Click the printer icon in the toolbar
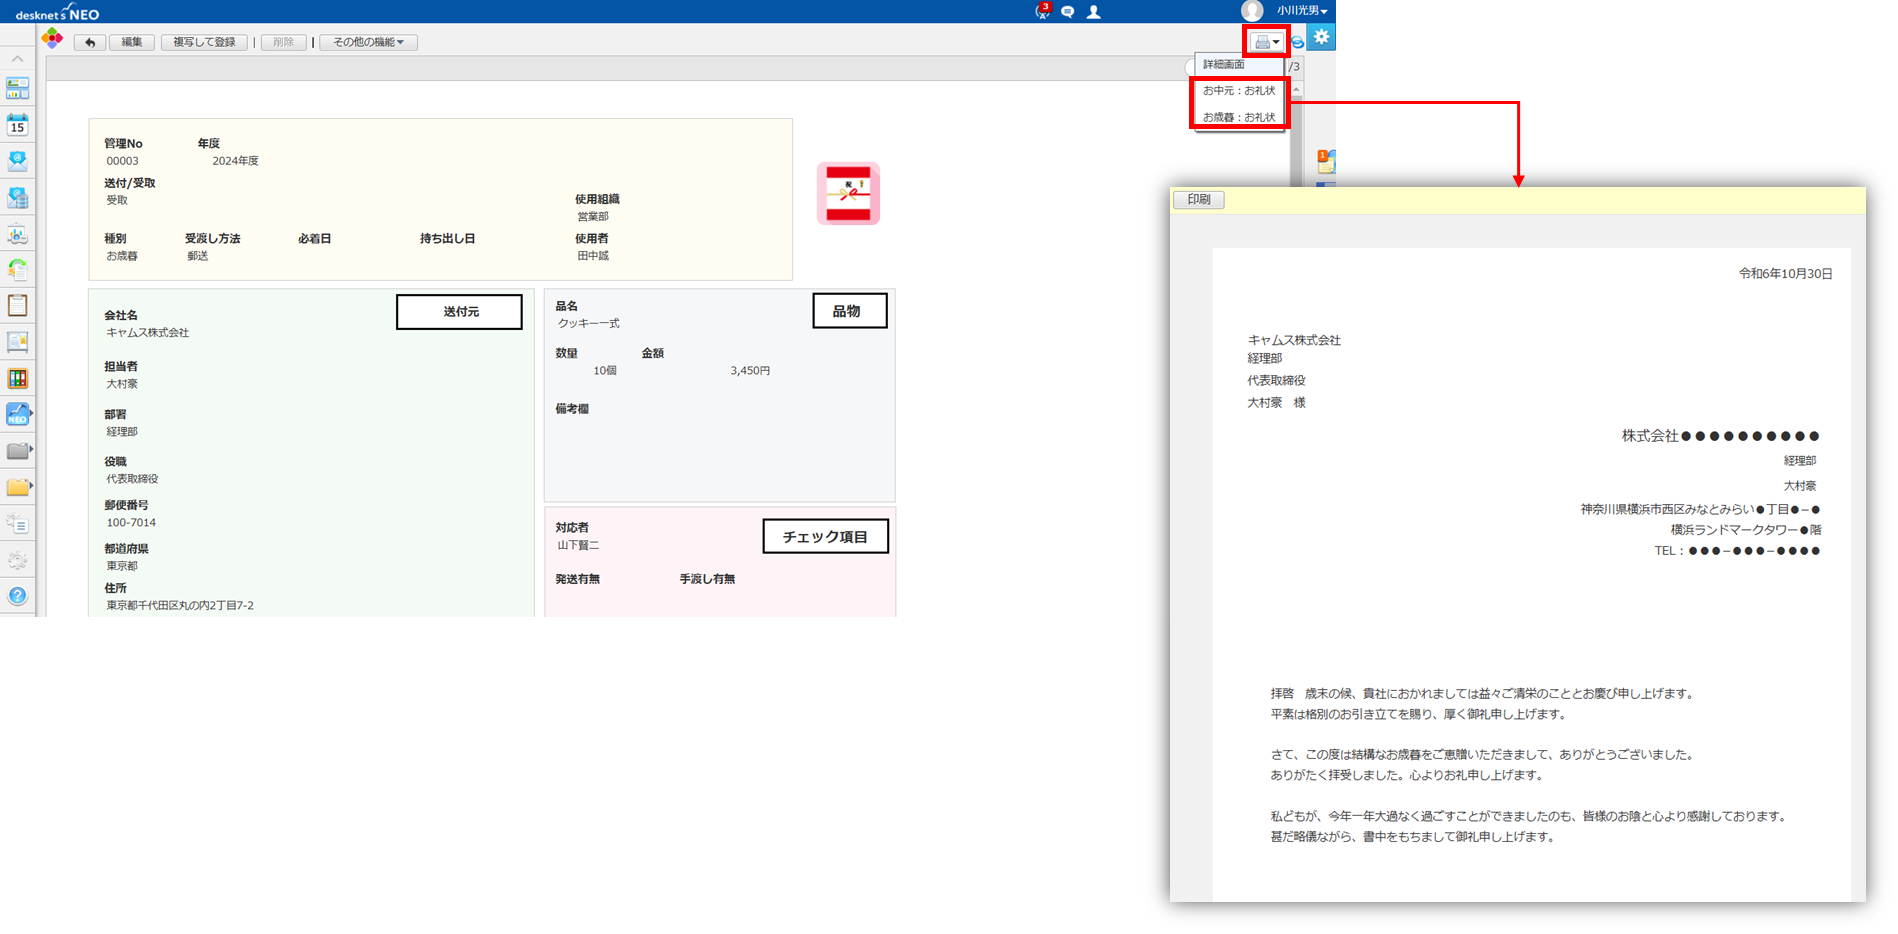 pos(1261,41)
